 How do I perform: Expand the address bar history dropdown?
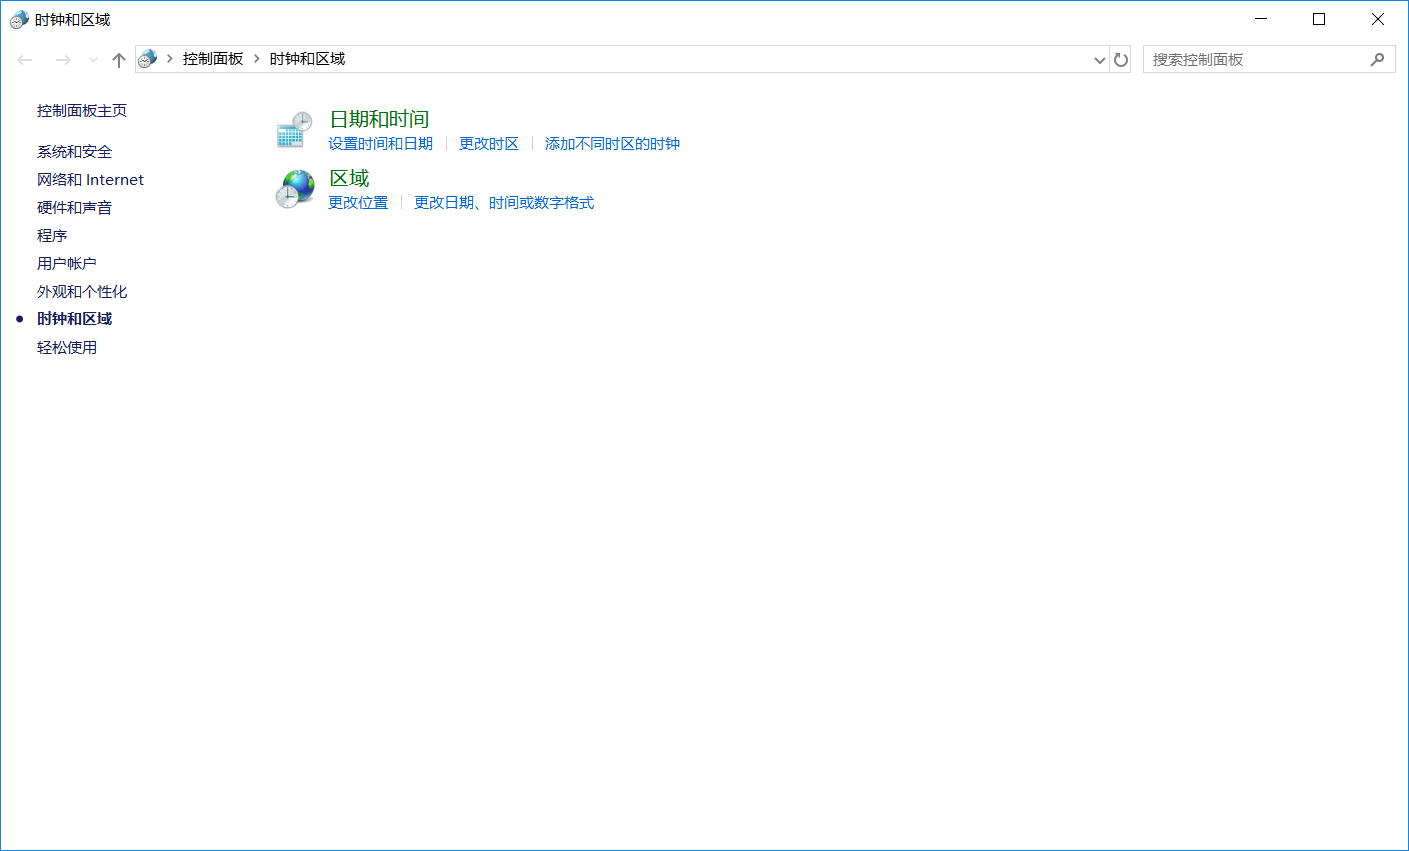pos(1100,60)
